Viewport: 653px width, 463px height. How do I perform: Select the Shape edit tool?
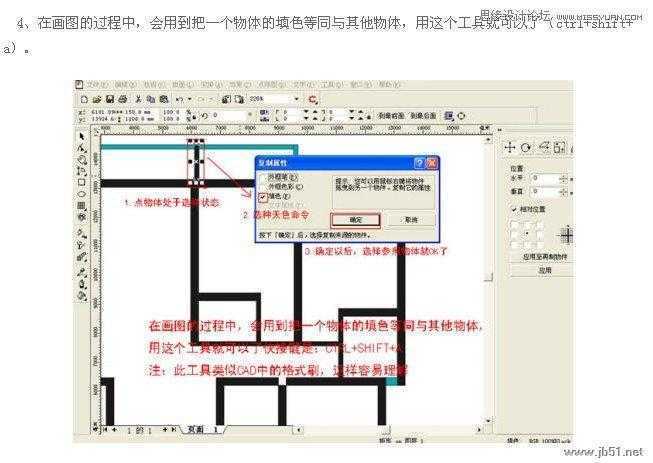pos(82,148)
